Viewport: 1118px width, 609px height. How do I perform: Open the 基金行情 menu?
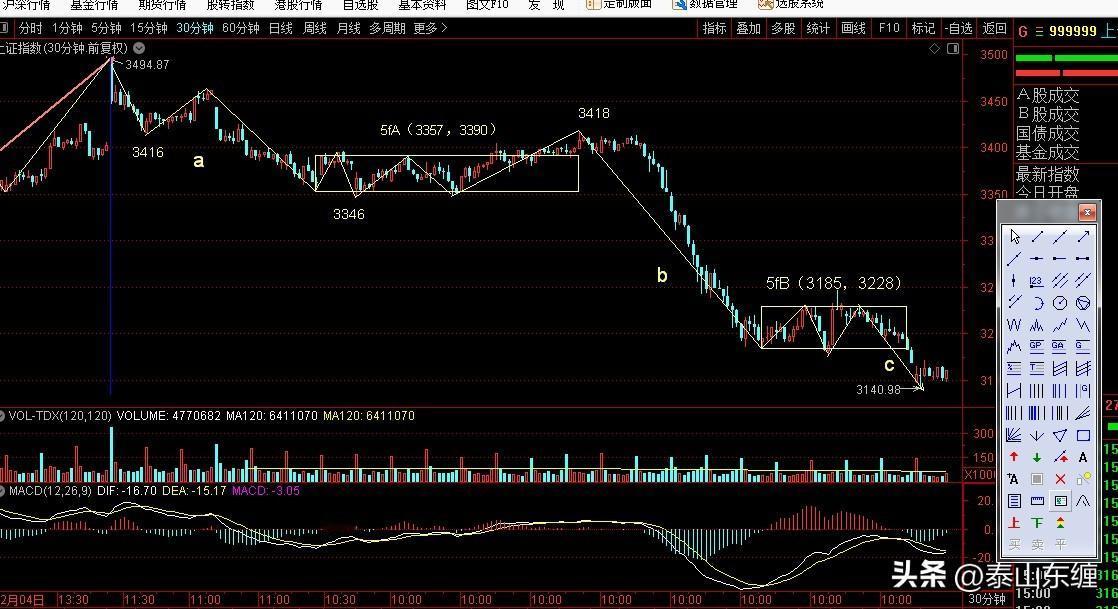coord(94,4)
